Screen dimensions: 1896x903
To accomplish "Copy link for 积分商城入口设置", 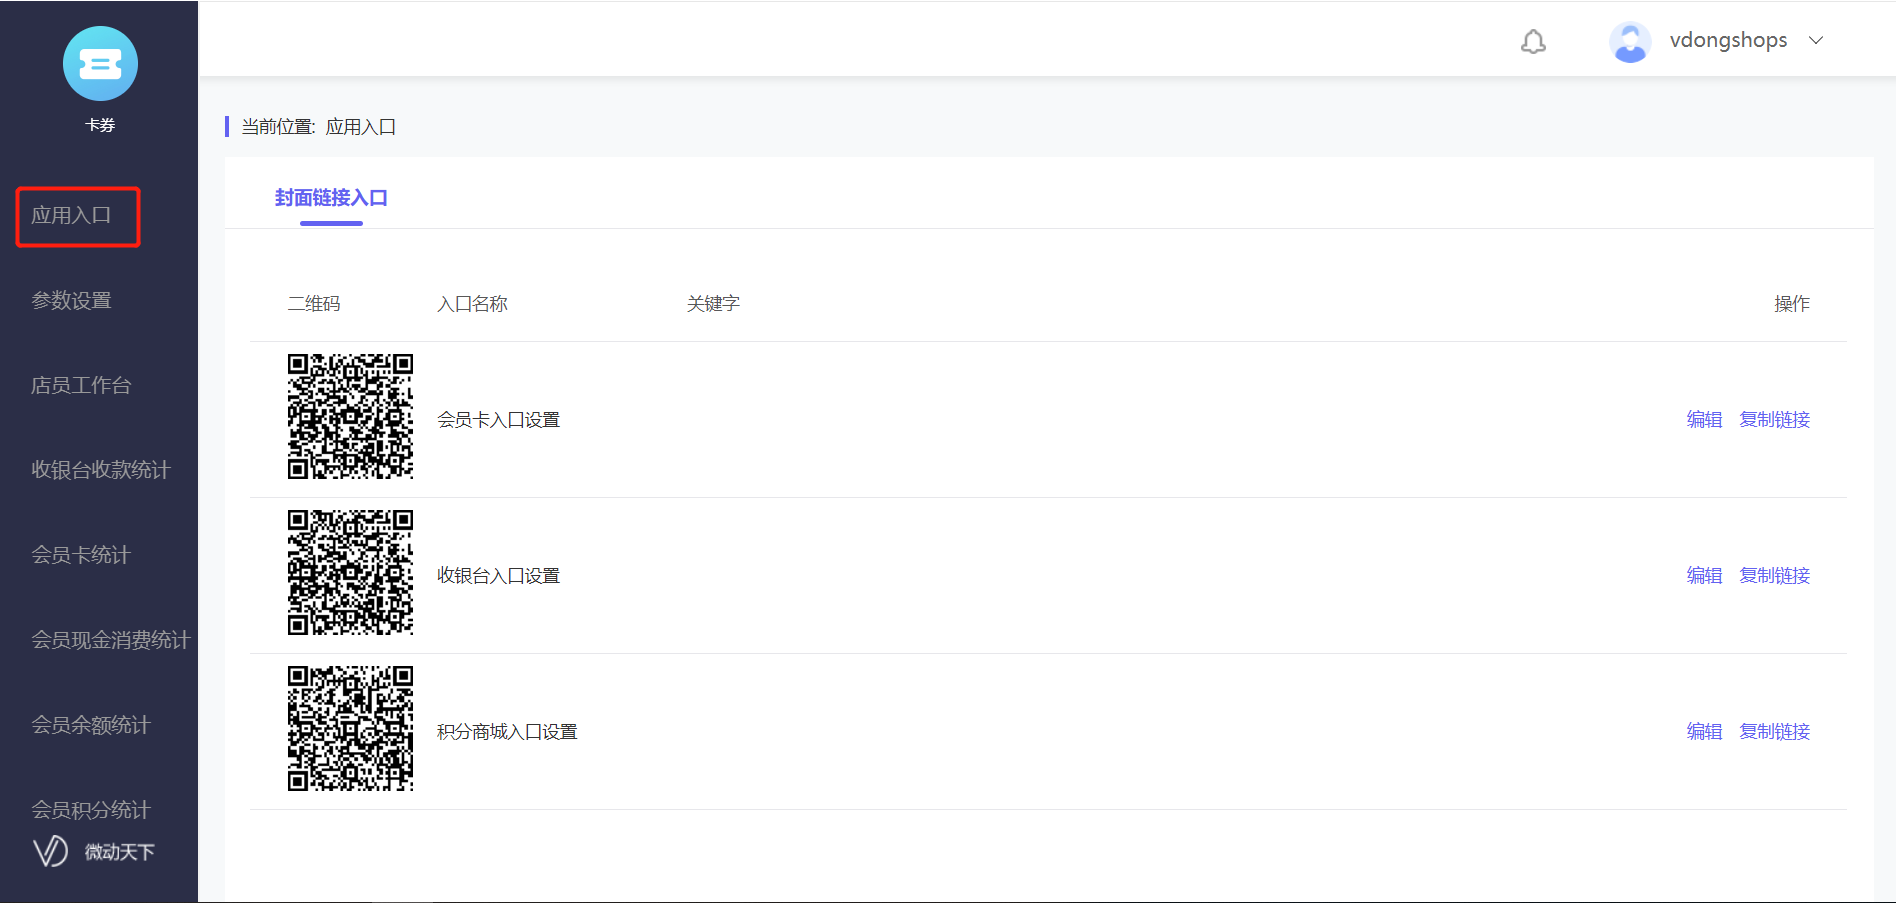I will pyautogui.click(x=1775, y=732).
